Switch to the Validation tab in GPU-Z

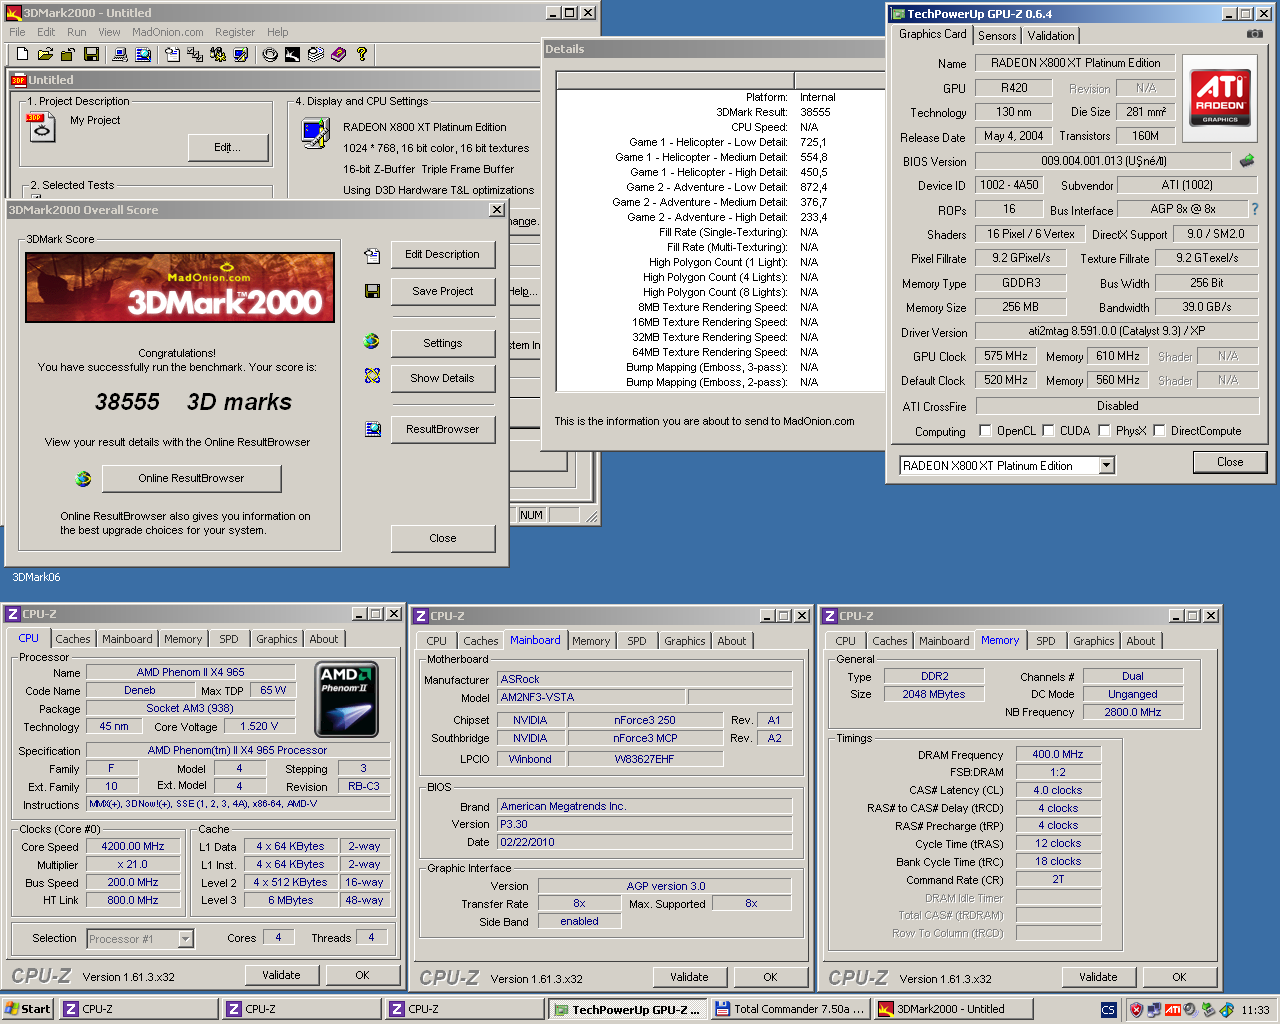(x=1051, y=35)
